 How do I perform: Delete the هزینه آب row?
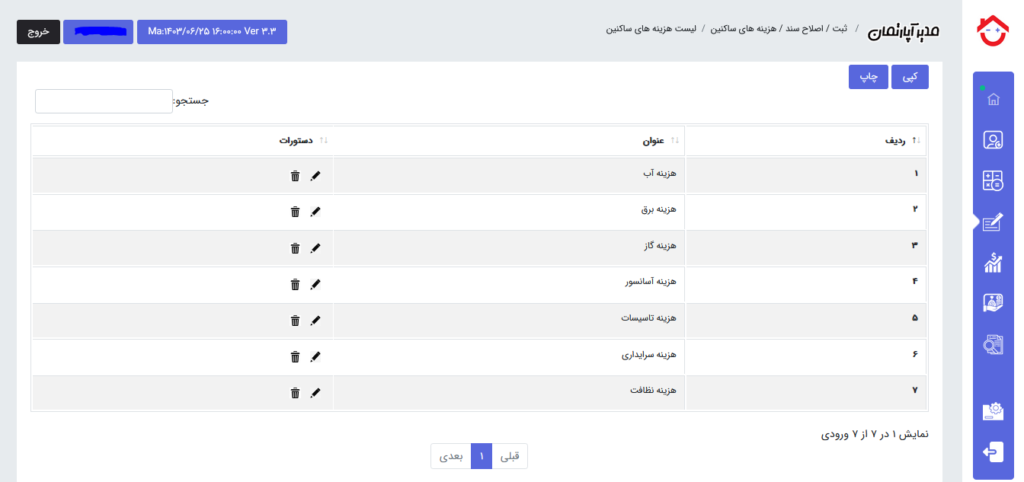coord(295,176)
